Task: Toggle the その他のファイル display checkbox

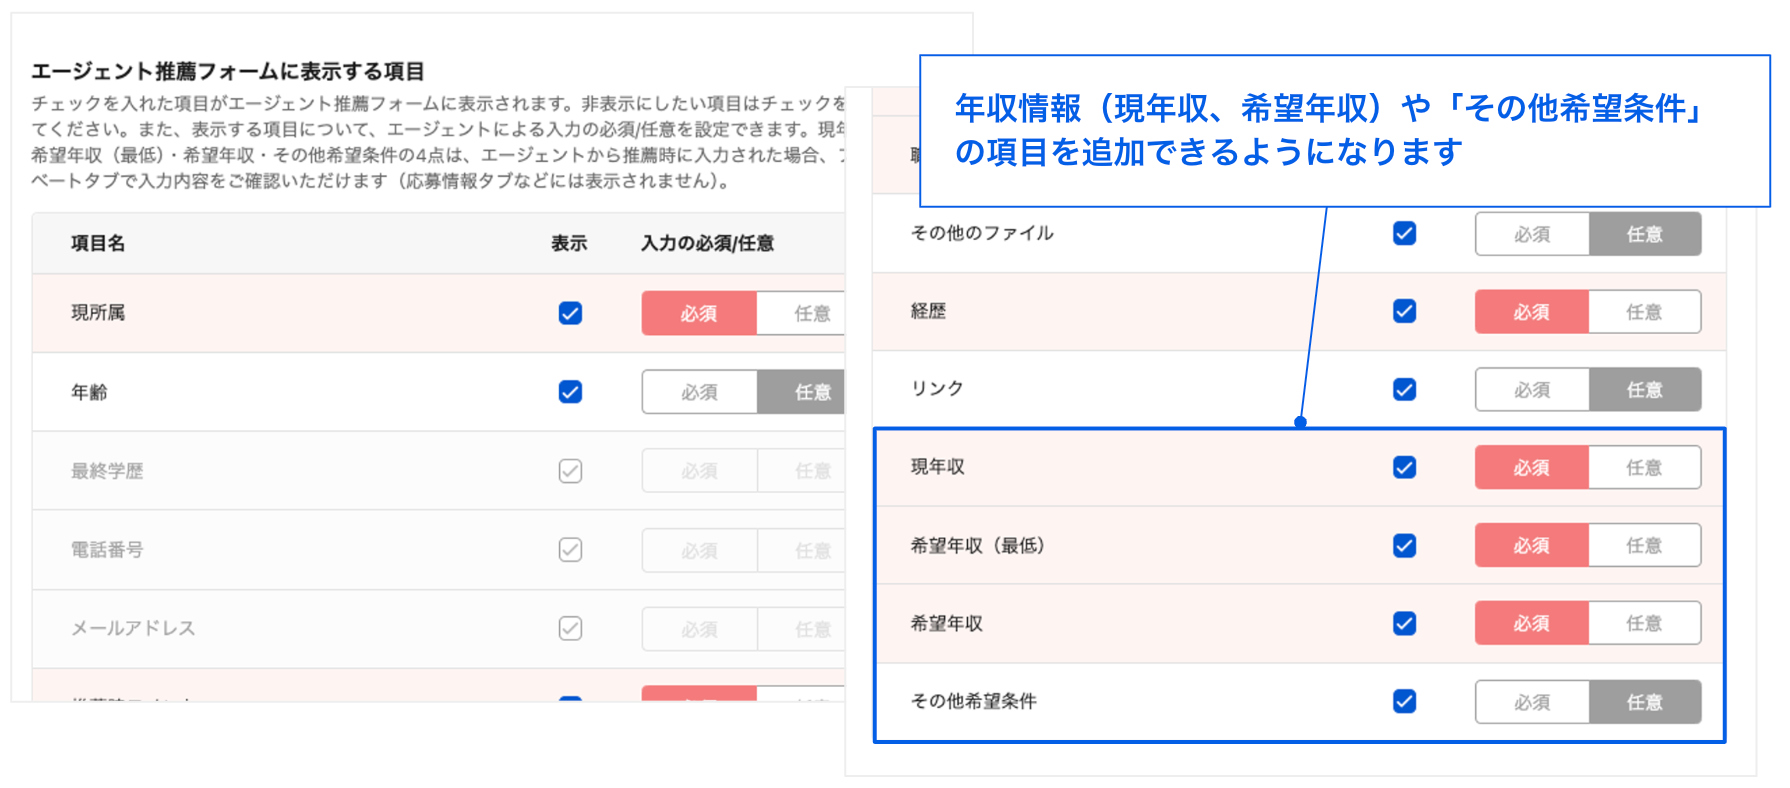Action: [x=1404, y=233]
